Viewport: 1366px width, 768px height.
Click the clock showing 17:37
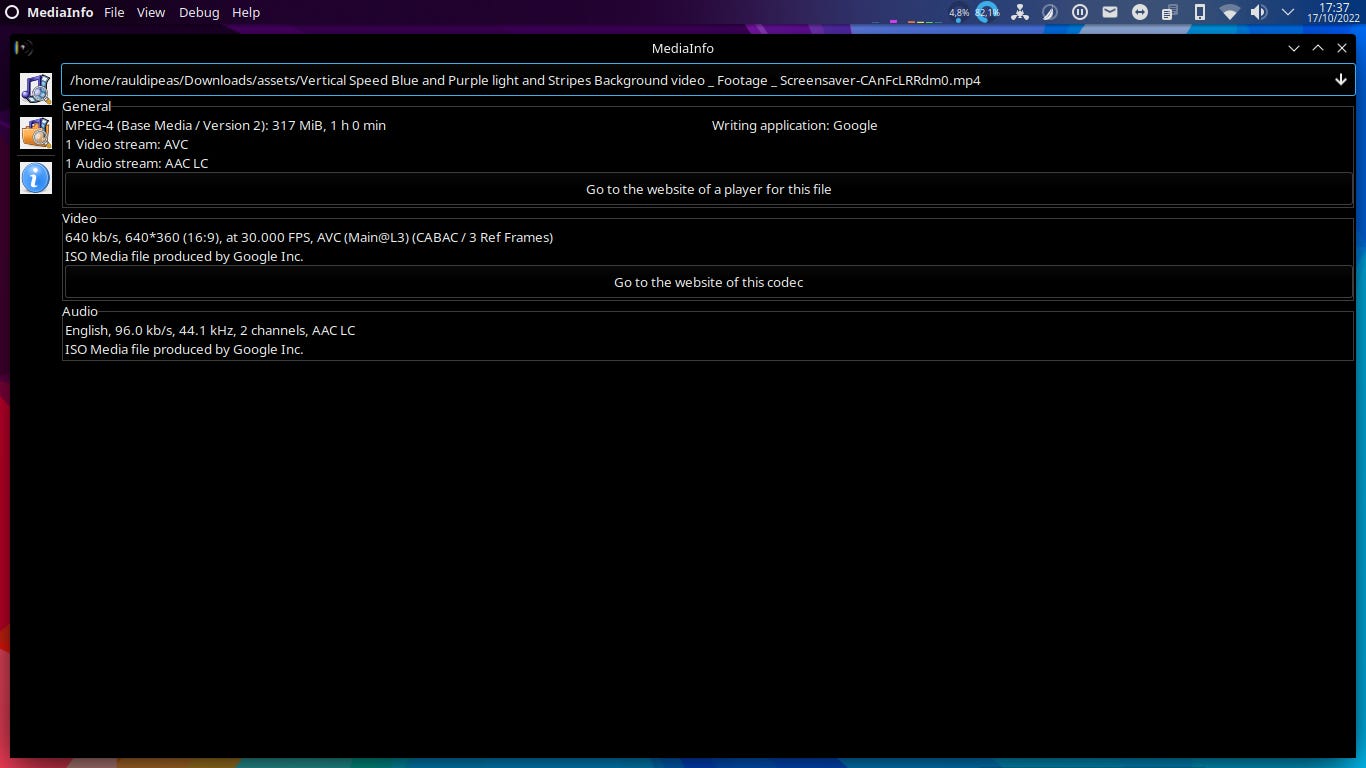(1335, 12)
